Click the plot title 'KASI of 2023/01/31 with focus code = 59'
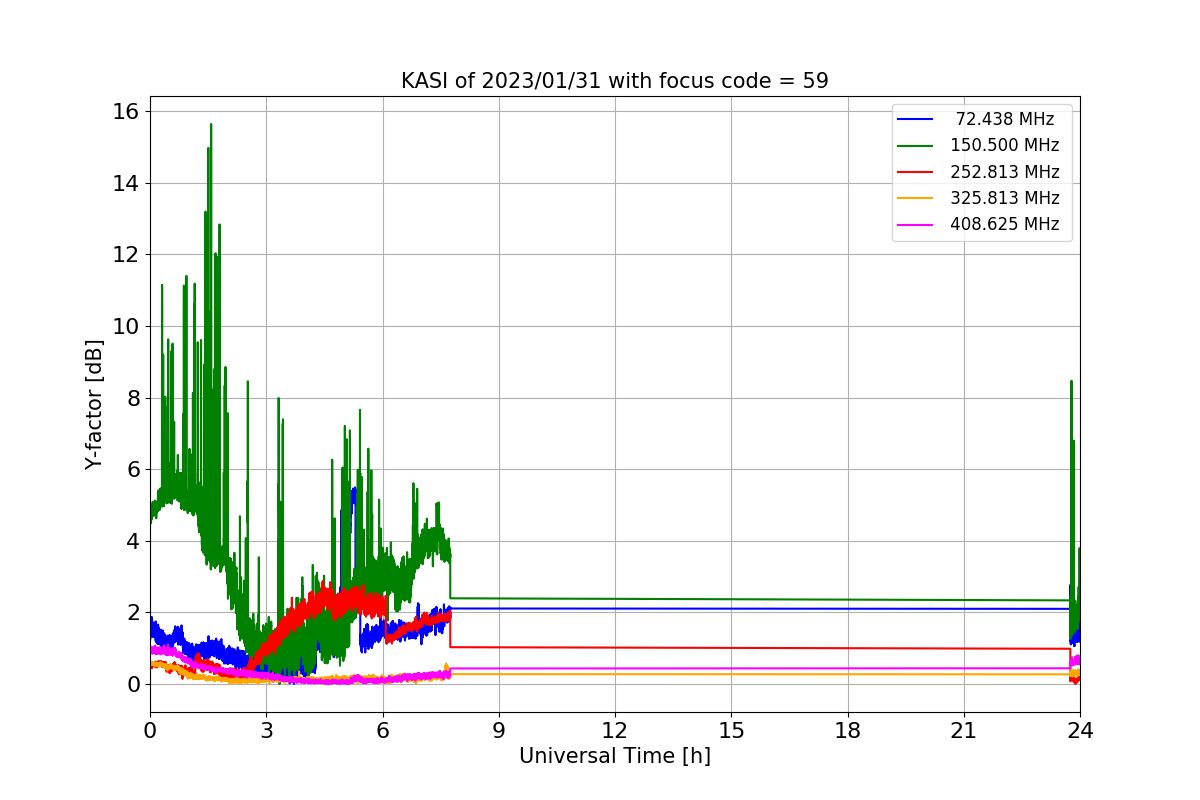Image resolution: width=1200 pixels, height=800 pixels. pyautogui.click(x=614, y=81)
